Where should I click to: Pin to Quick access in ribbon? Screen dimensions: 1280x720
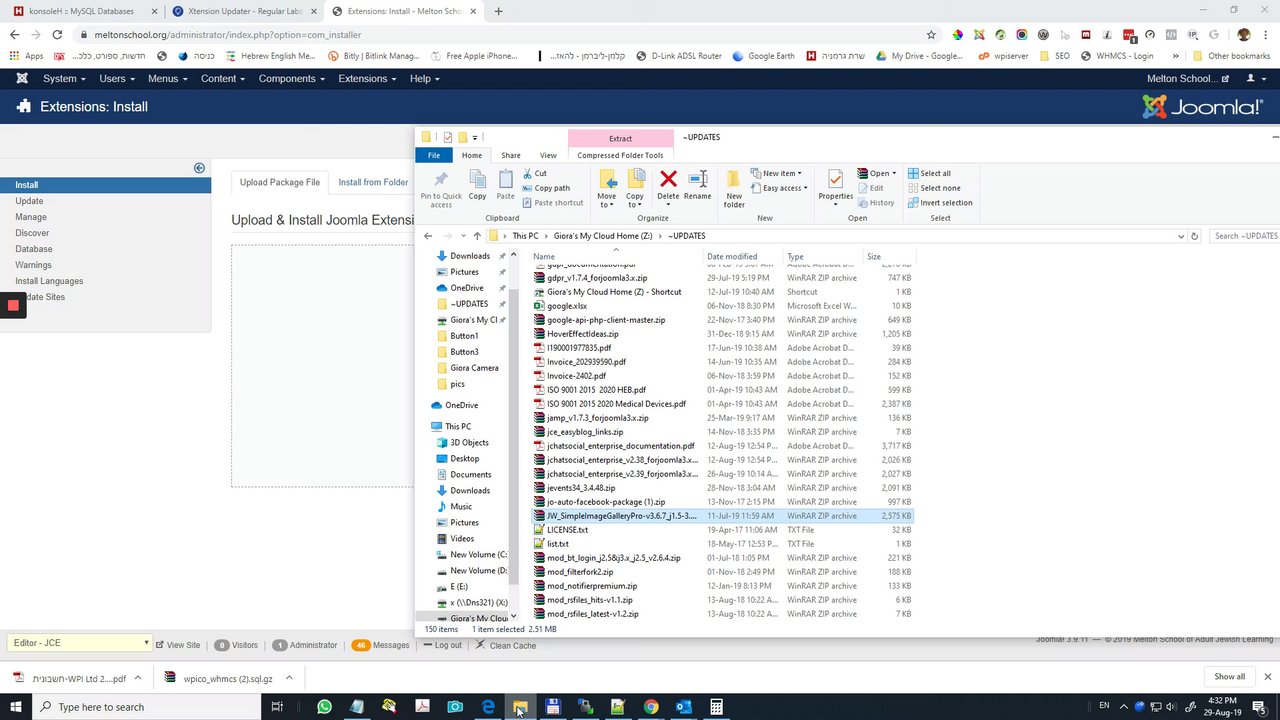pyautogui.click(x=441, y=188)
